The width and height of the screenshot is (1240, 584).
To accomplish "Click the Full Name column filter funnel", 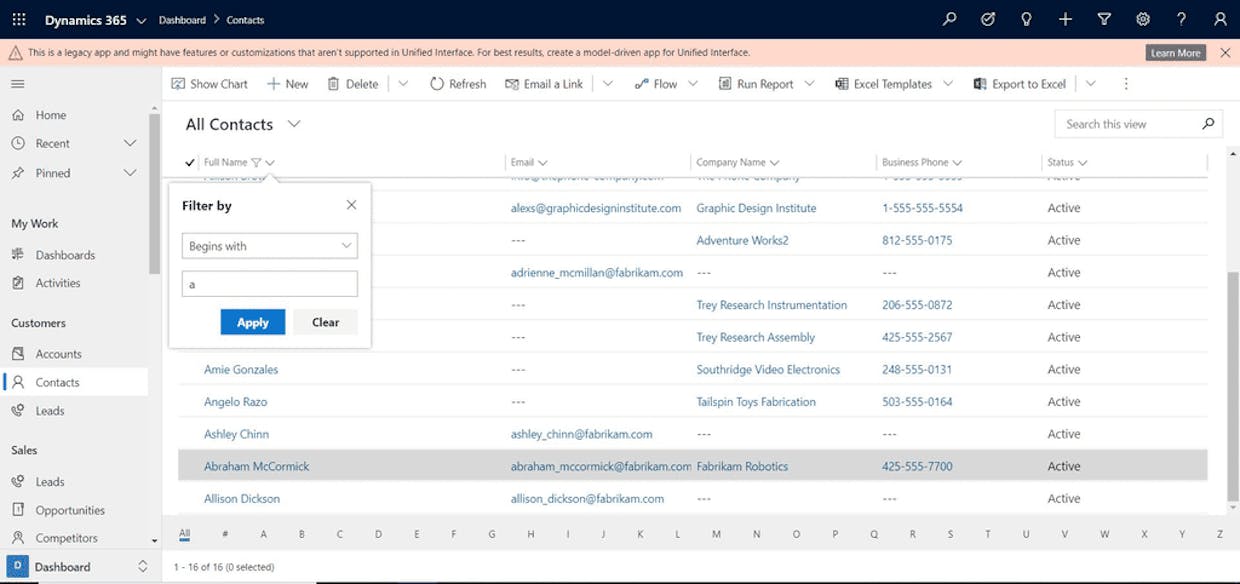I will tap(256, 162).
